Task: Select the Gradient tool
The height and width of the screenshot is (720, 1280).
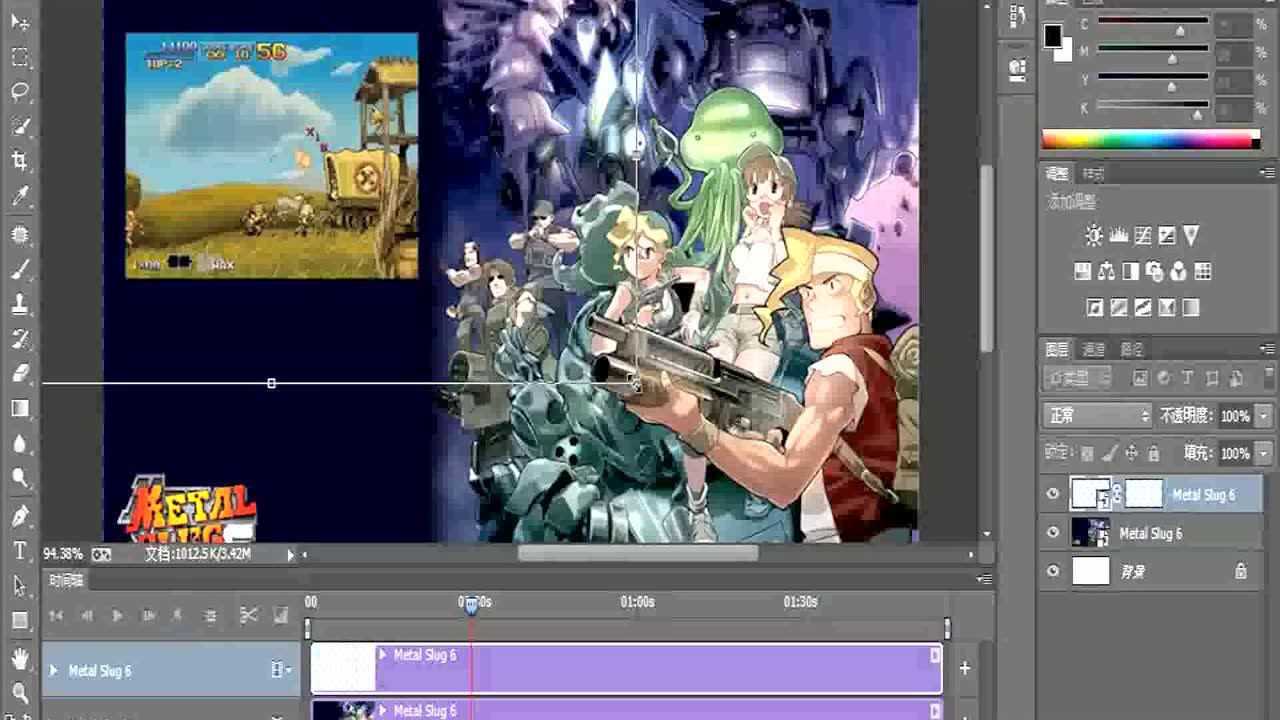Action: tap(20, 408)
